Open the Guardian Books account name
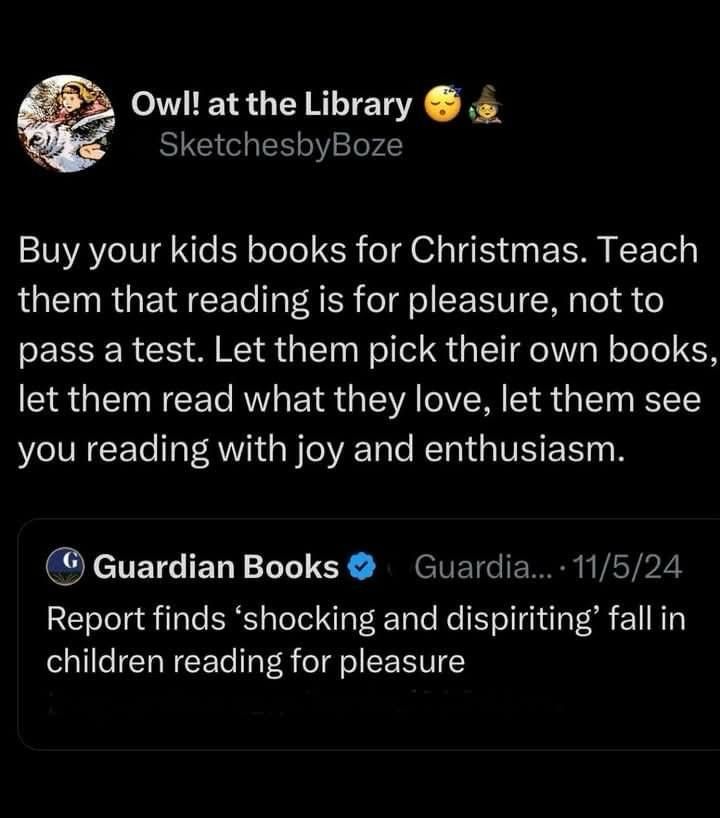Viewport: 720px width, 818px height. click(216, 567)
